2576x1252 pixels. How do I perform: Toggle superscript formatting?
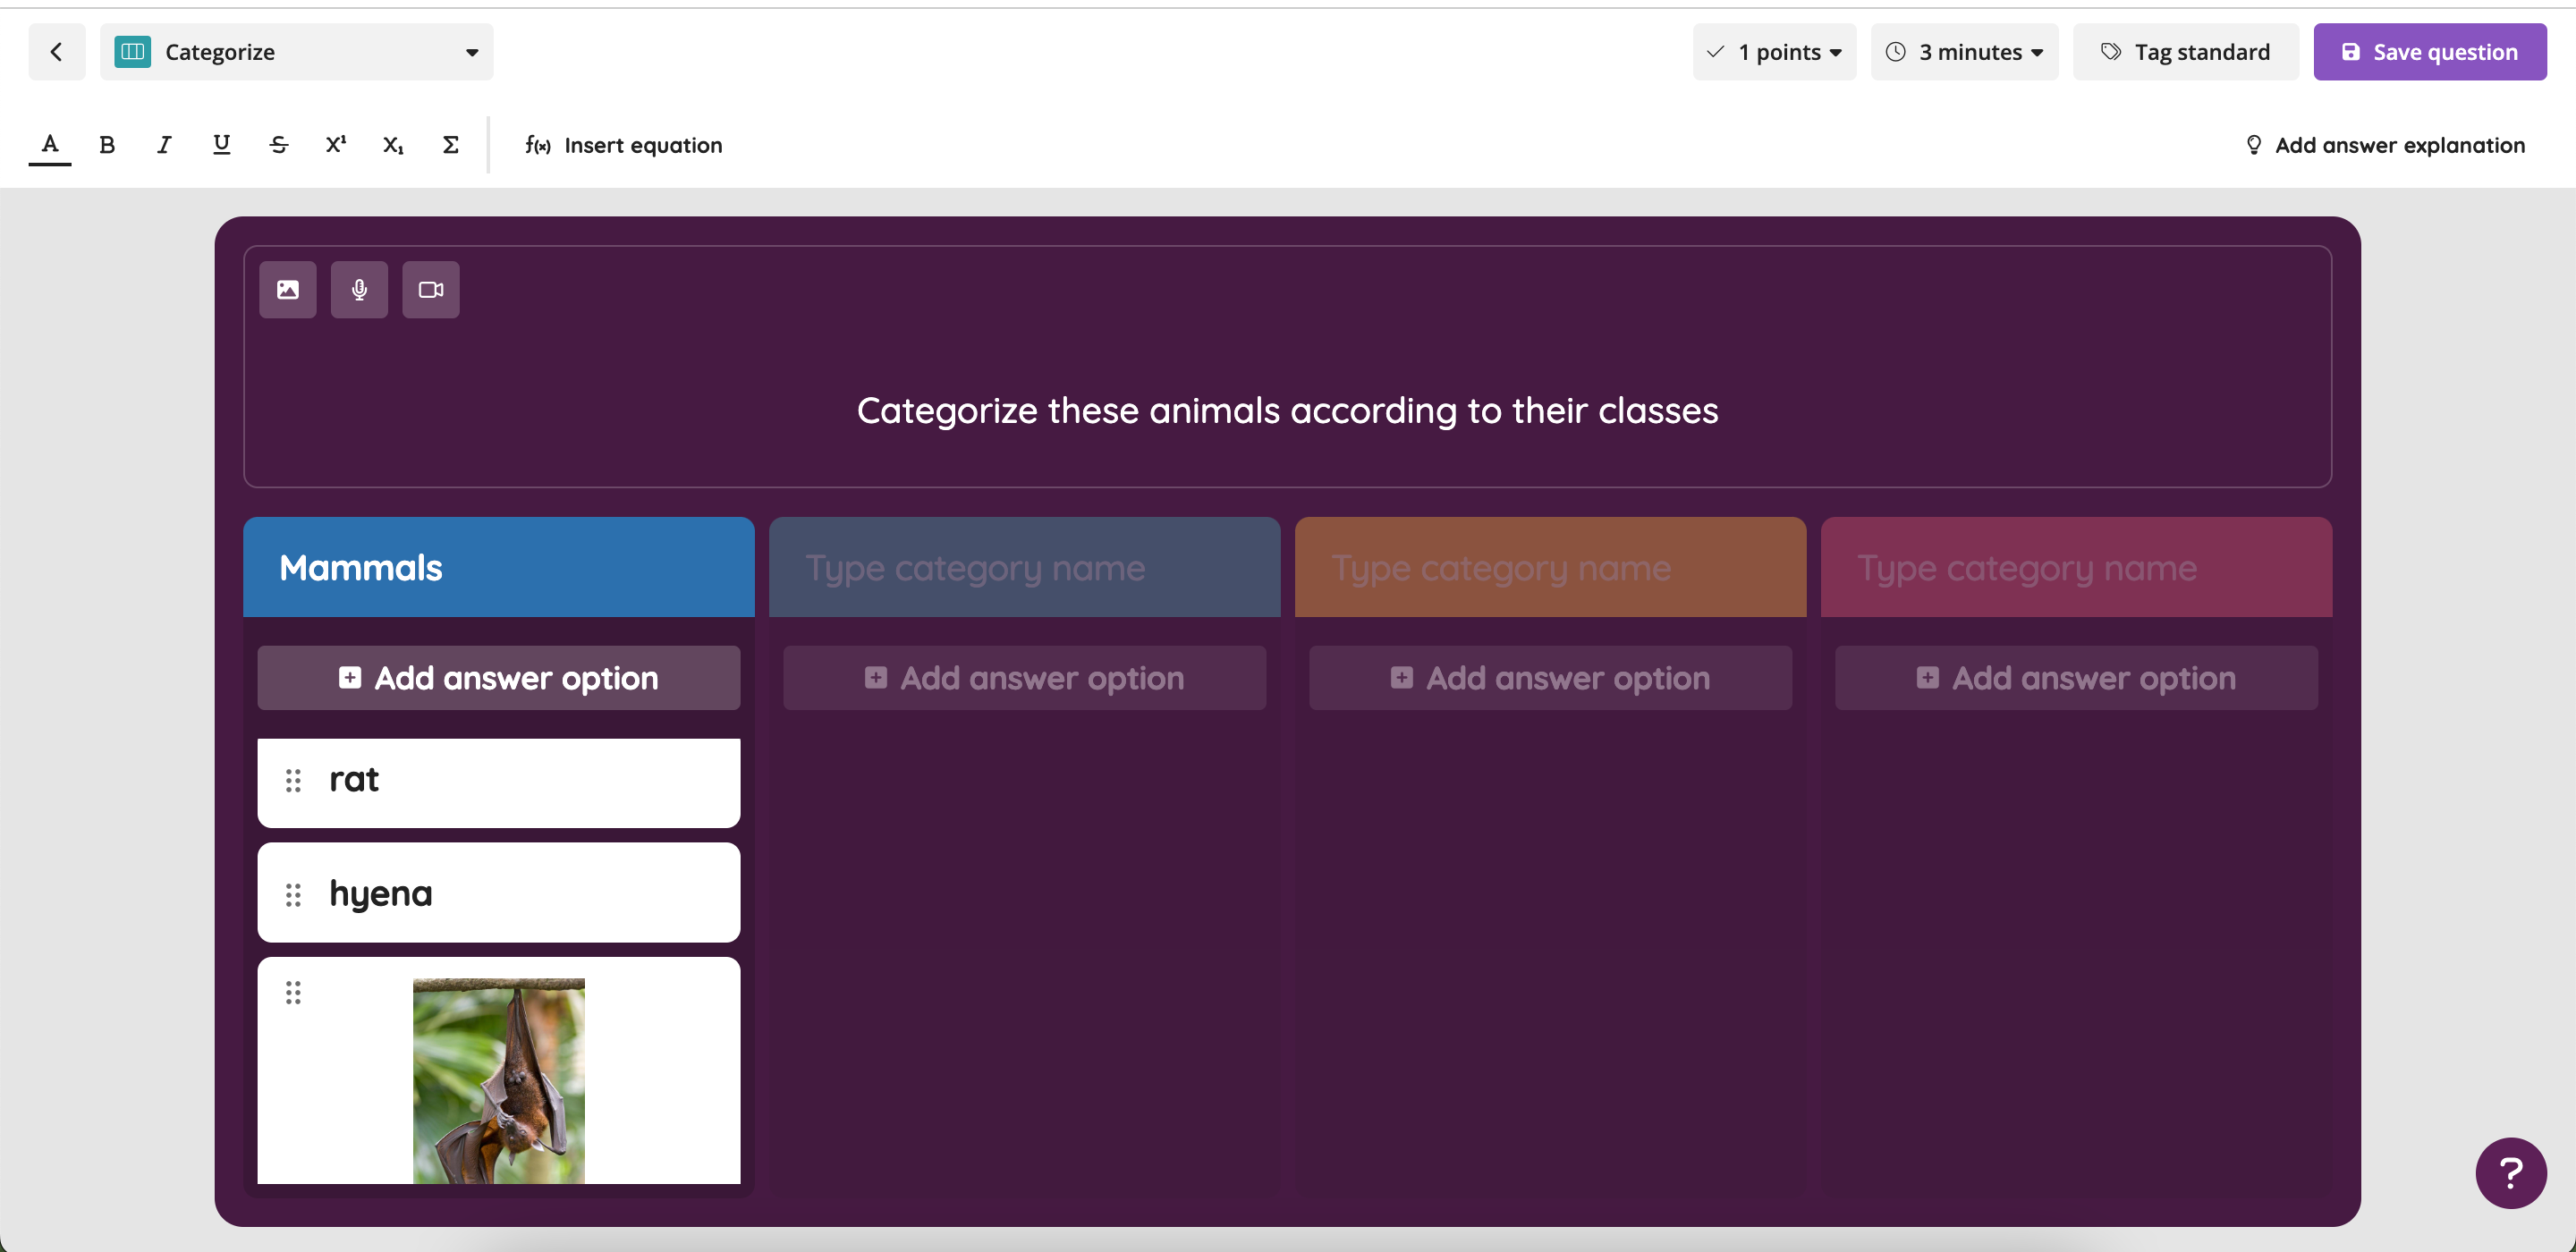point(336,145)
